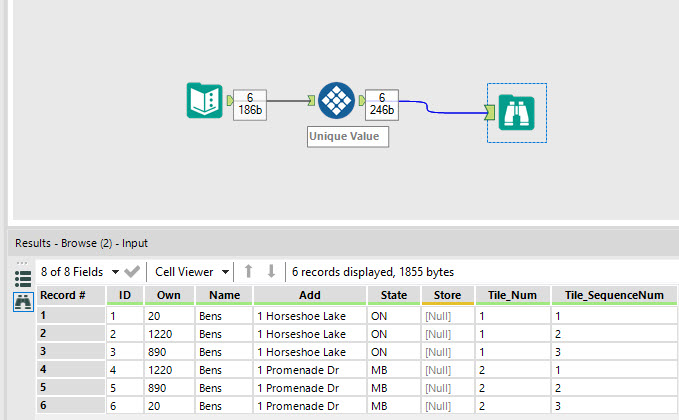Click the Browse tool input anchor
The image size is (679, 420).
point(489,112)
